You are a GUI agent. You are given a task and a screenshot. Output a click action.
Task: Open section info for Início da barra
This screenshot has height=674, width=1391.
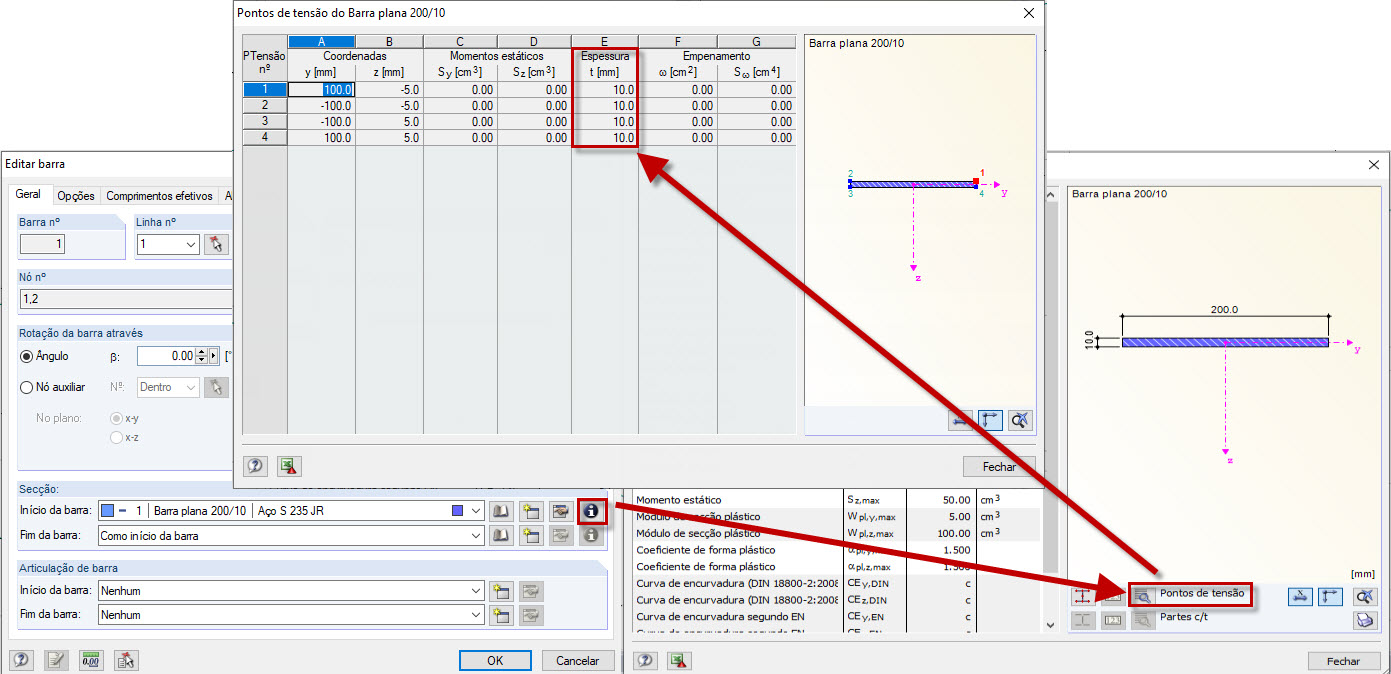[591, 511]
